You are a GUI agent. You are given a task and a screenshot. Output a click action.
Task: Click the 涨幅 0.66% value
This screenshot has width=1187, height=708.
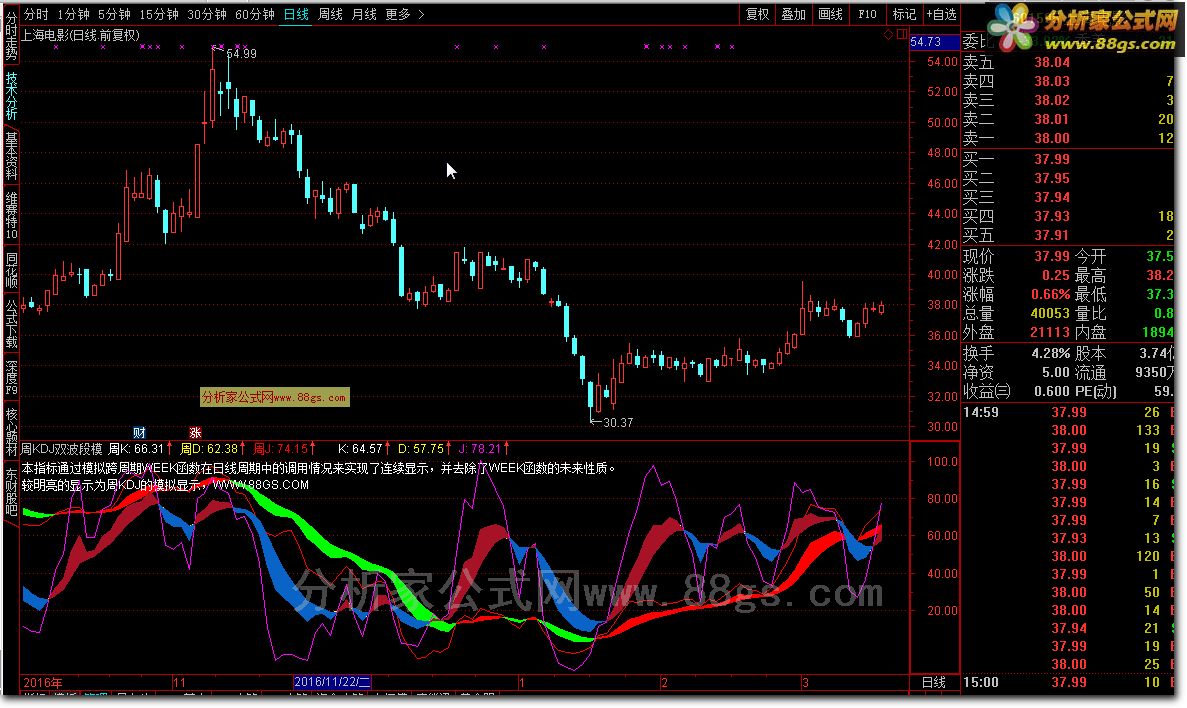coord(1051,295)
